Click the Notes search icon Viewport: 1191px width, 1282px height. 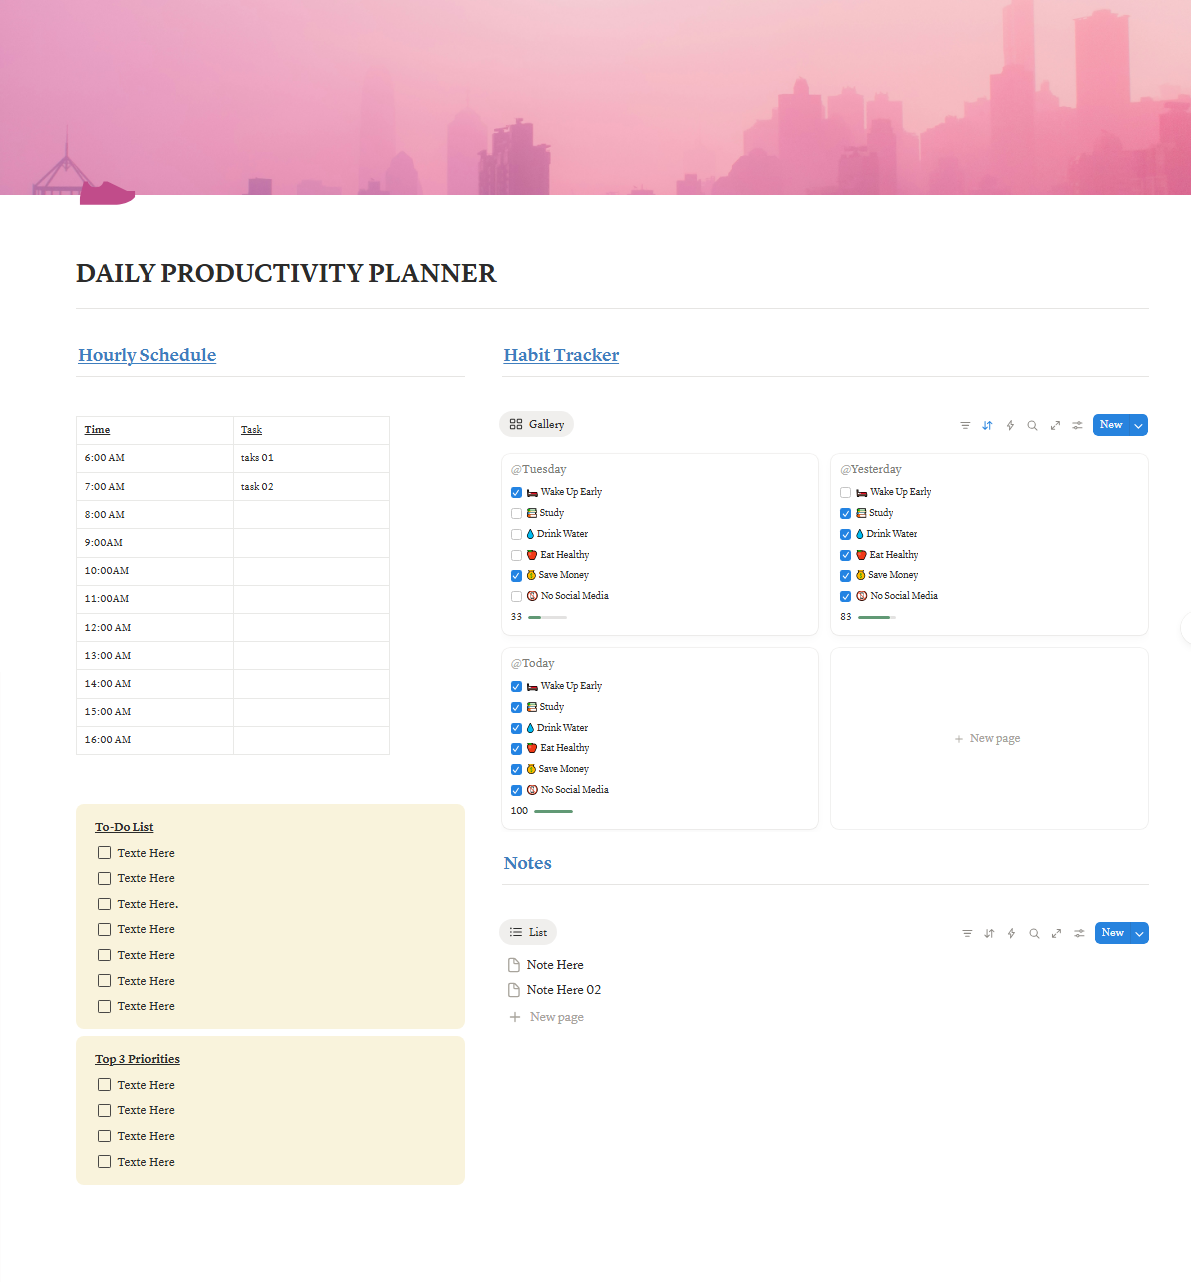(x=1034, y=933)
